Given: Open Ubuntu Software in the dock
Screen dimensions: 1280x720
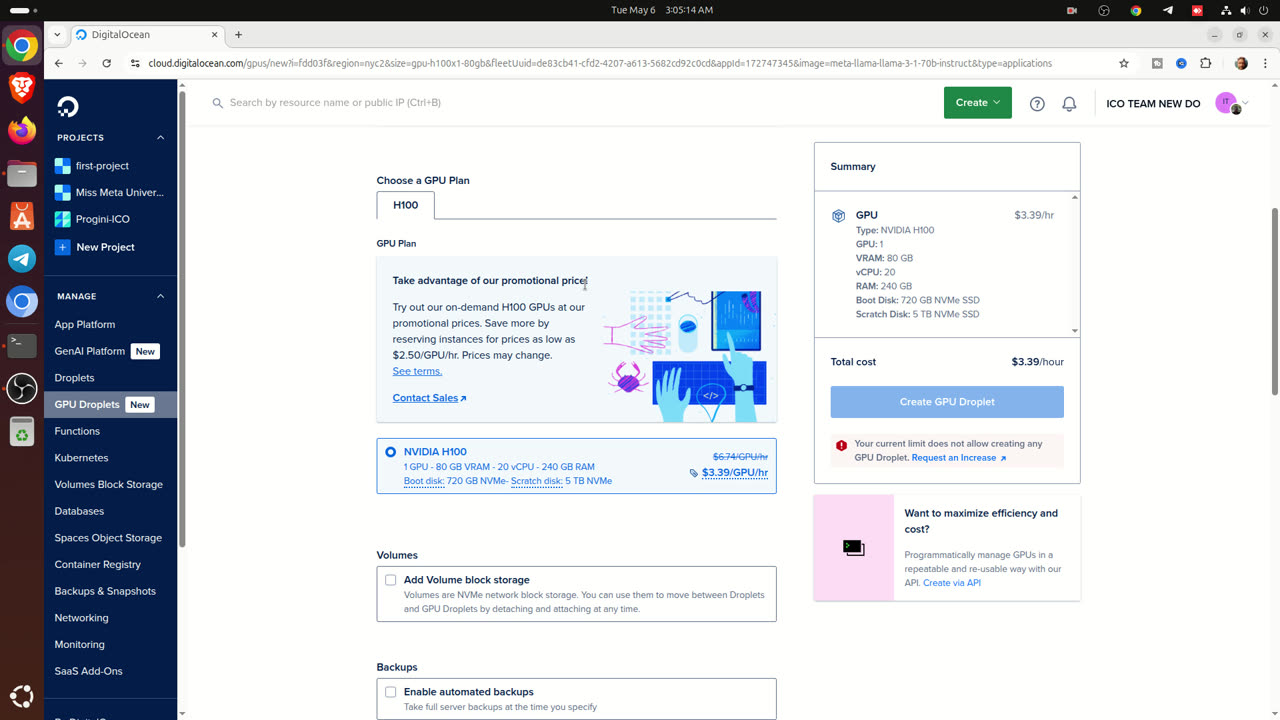Looking at the screenshot, I should [x=22, y=216].
